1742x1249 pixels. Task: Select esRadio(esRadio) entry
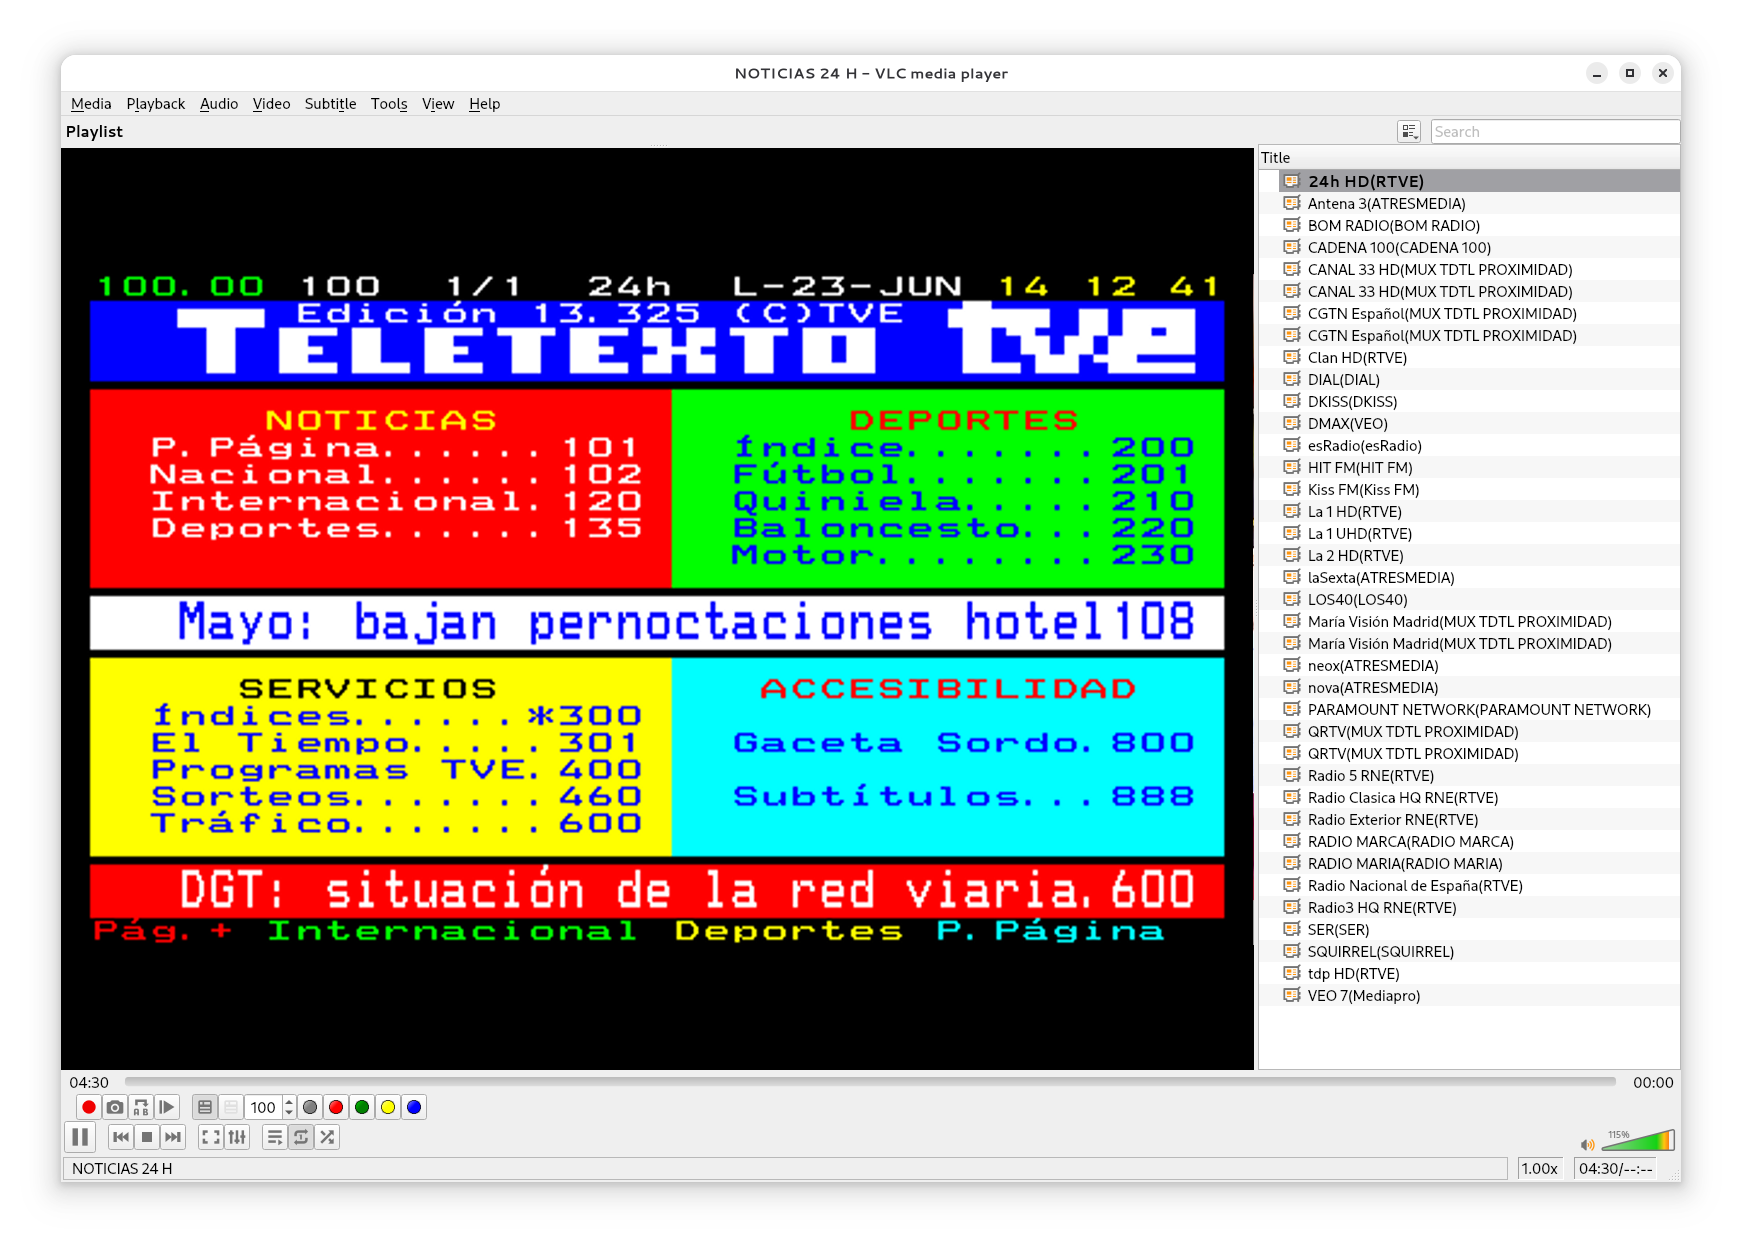(x=1480, y=445)
